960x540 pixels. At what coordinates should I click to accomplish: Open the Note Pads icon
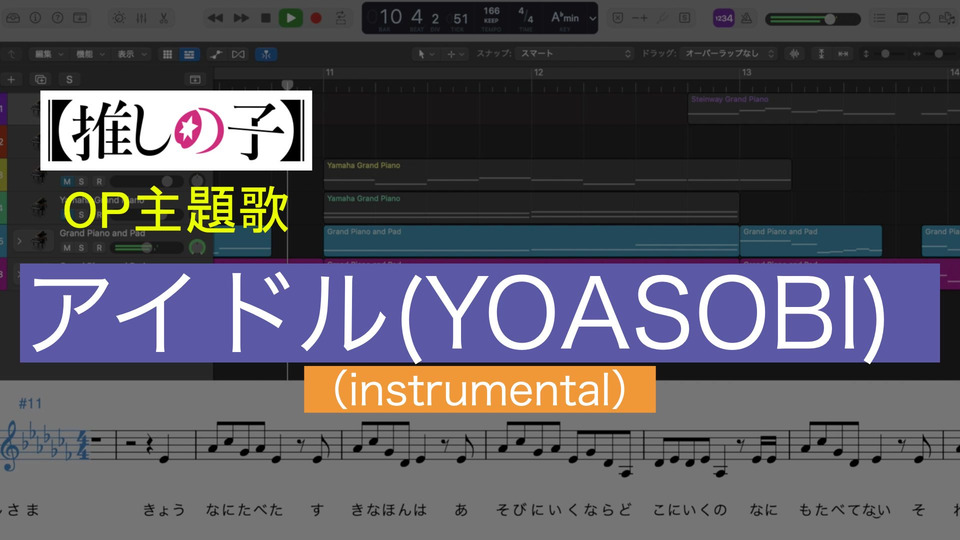click(x=902, y=18)
